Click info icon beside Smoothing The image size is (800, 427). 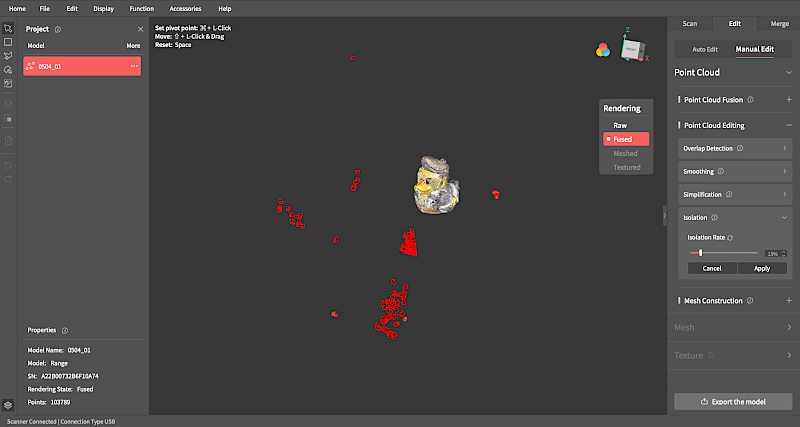[720, 171]
